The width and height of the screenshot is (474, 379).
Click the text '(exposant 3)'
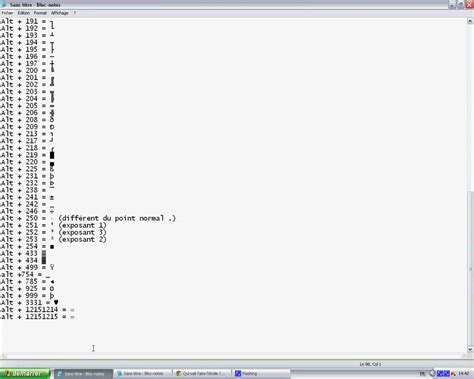point(82,232)
